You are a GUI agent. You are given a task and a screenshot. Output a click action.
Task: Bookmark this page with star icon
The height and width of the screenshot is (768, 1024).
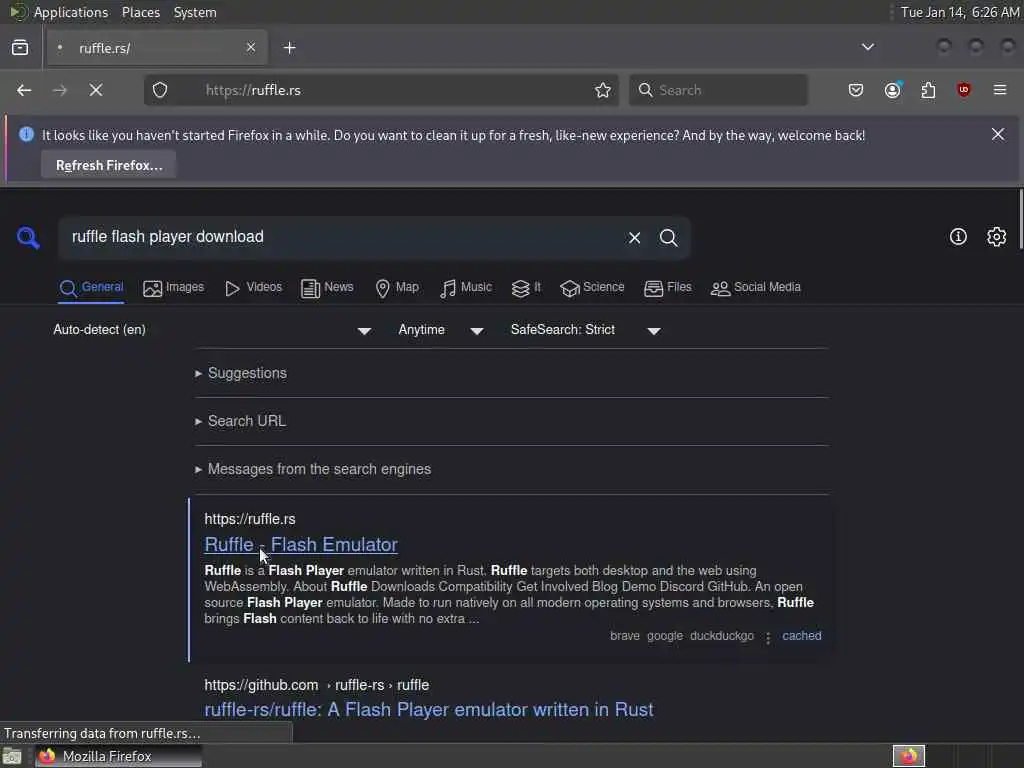(603, 90)
